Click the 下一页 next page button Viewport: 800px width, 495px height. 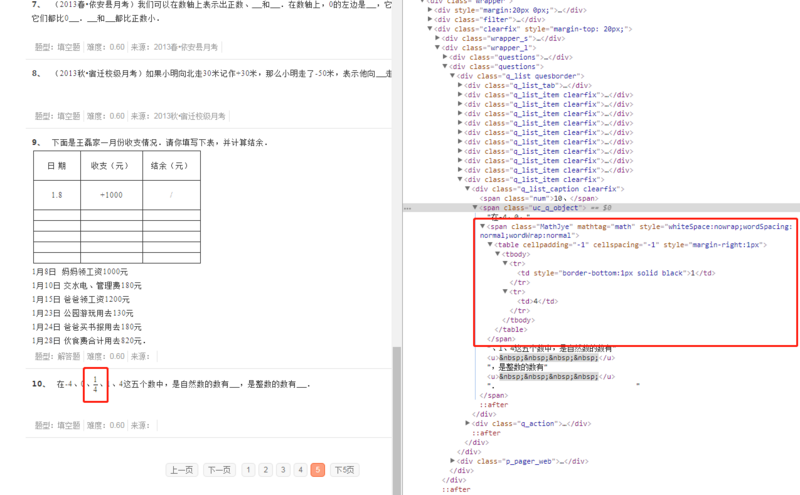[219, 470]
